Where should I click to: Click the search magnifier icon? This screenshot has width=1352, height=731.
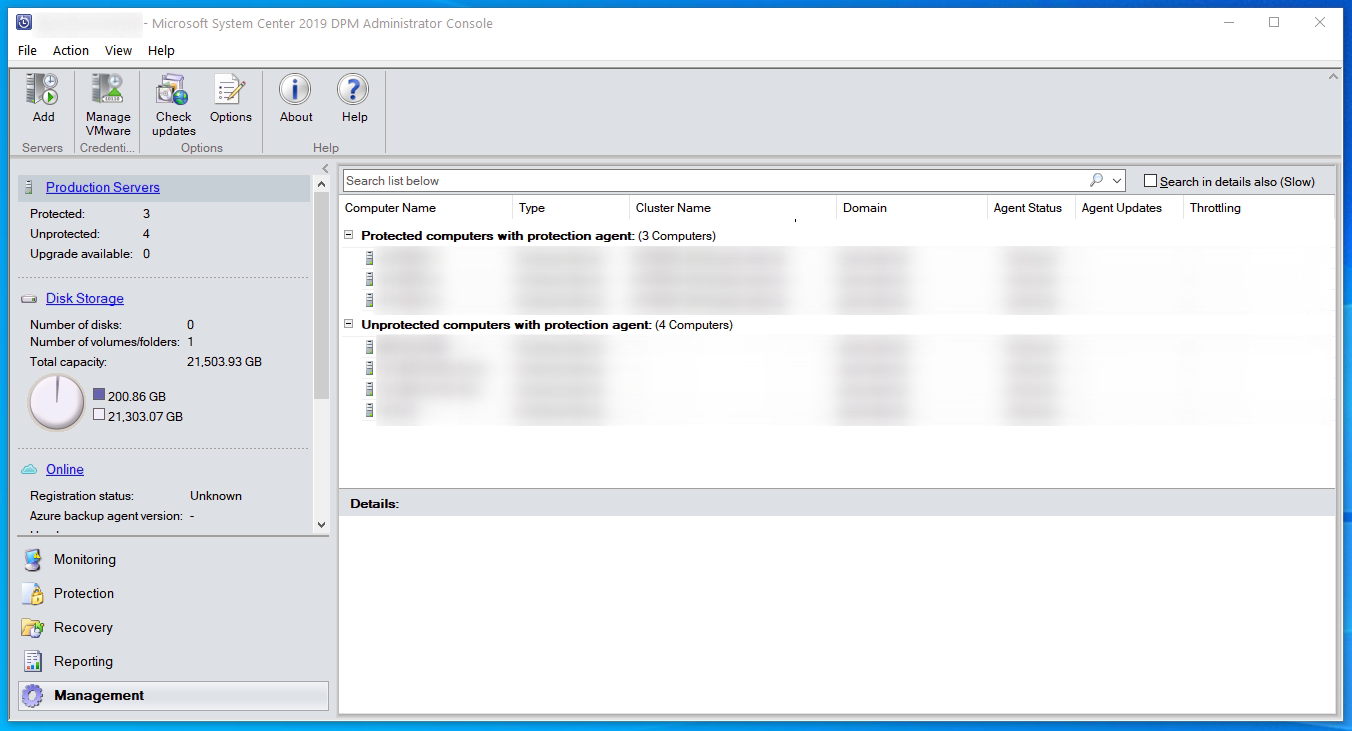click(1097, 180)
